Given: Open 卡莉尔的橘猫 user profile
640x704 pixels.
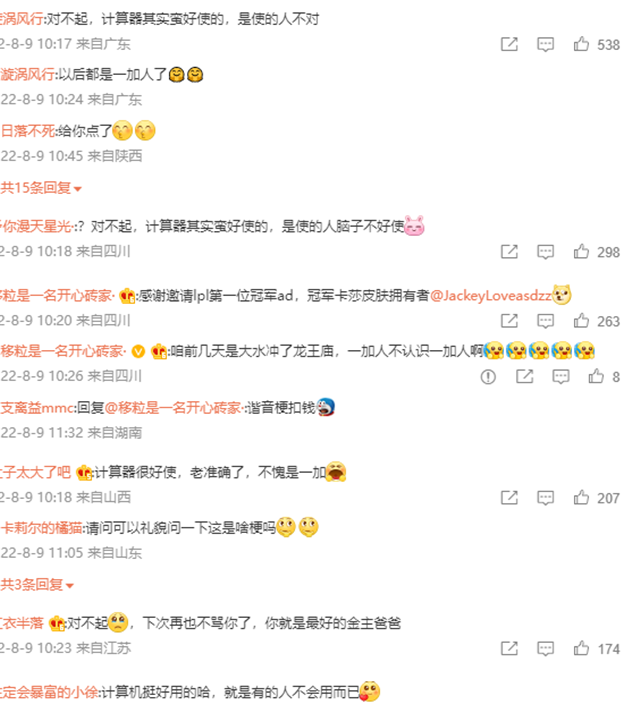Looking at the screenshot, I should pyautogui.click(x=41, y=528).
